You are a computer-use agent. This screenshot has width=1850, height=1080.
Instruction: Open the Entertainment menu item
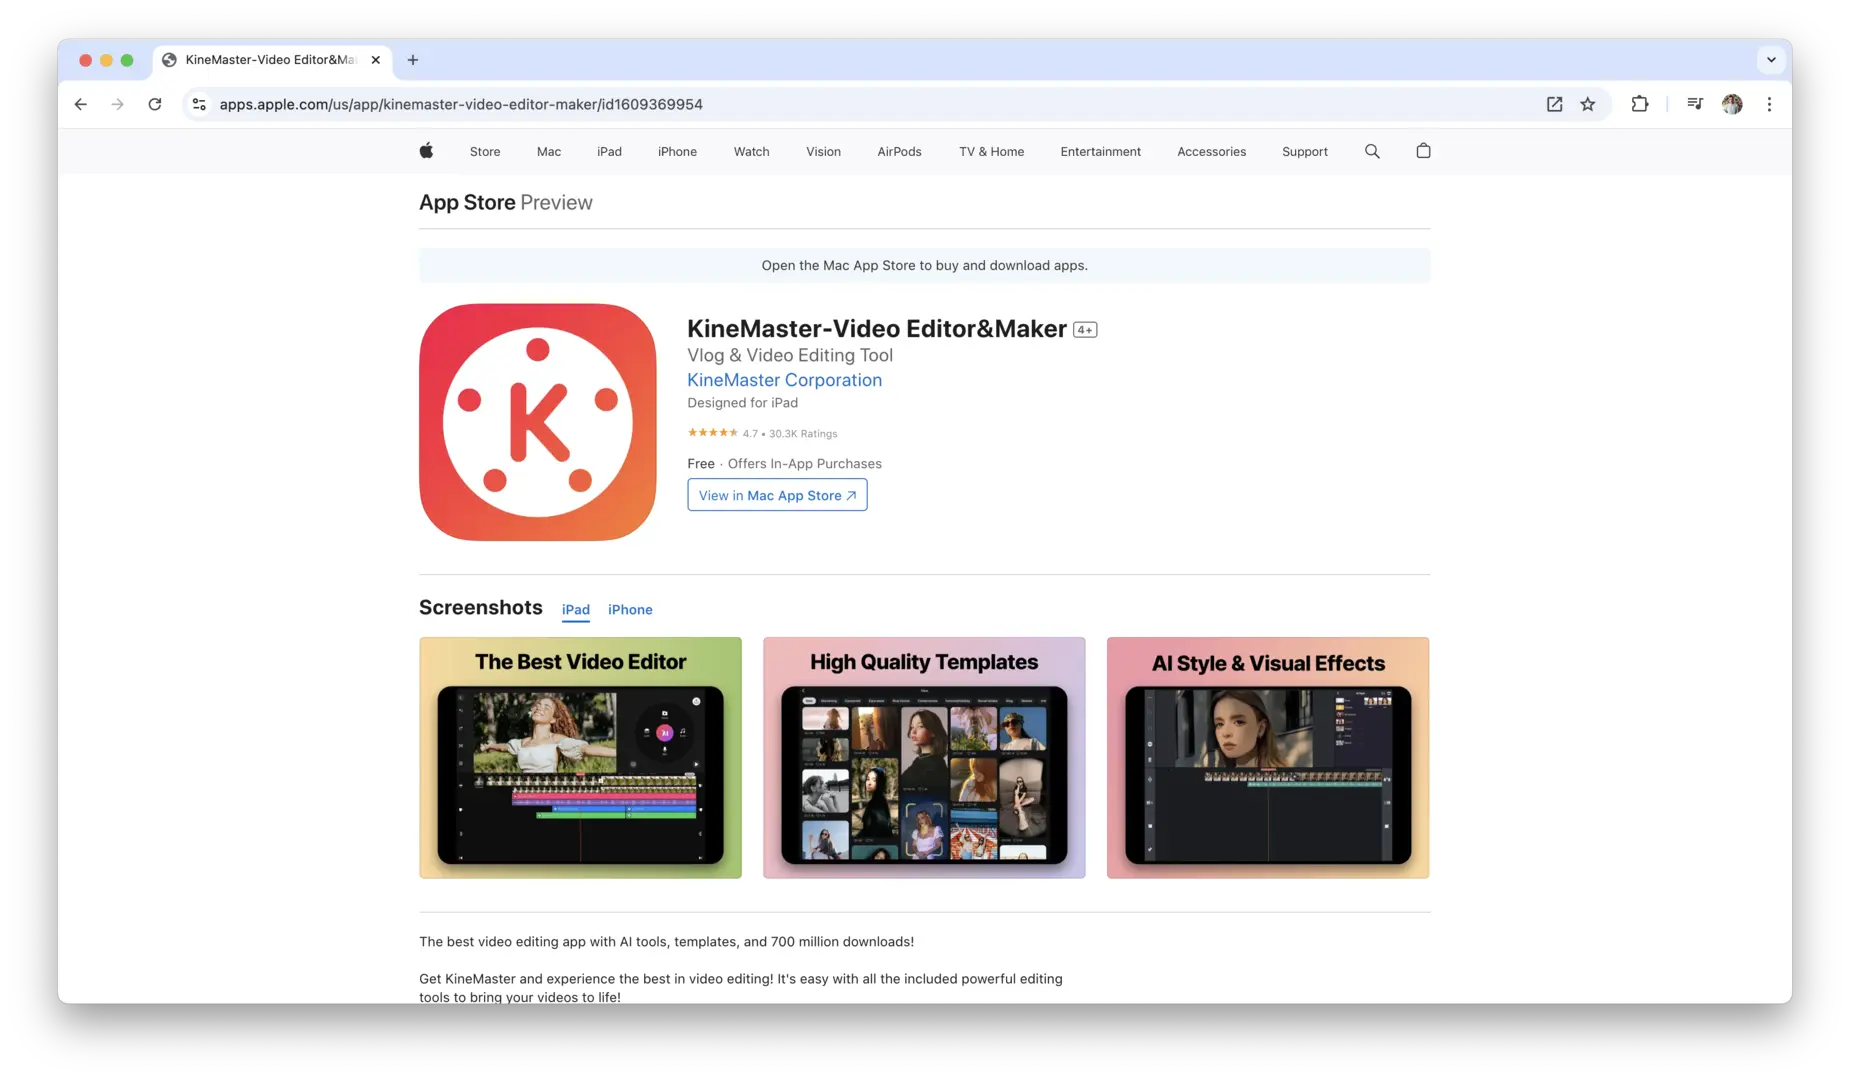[1100, 152]
